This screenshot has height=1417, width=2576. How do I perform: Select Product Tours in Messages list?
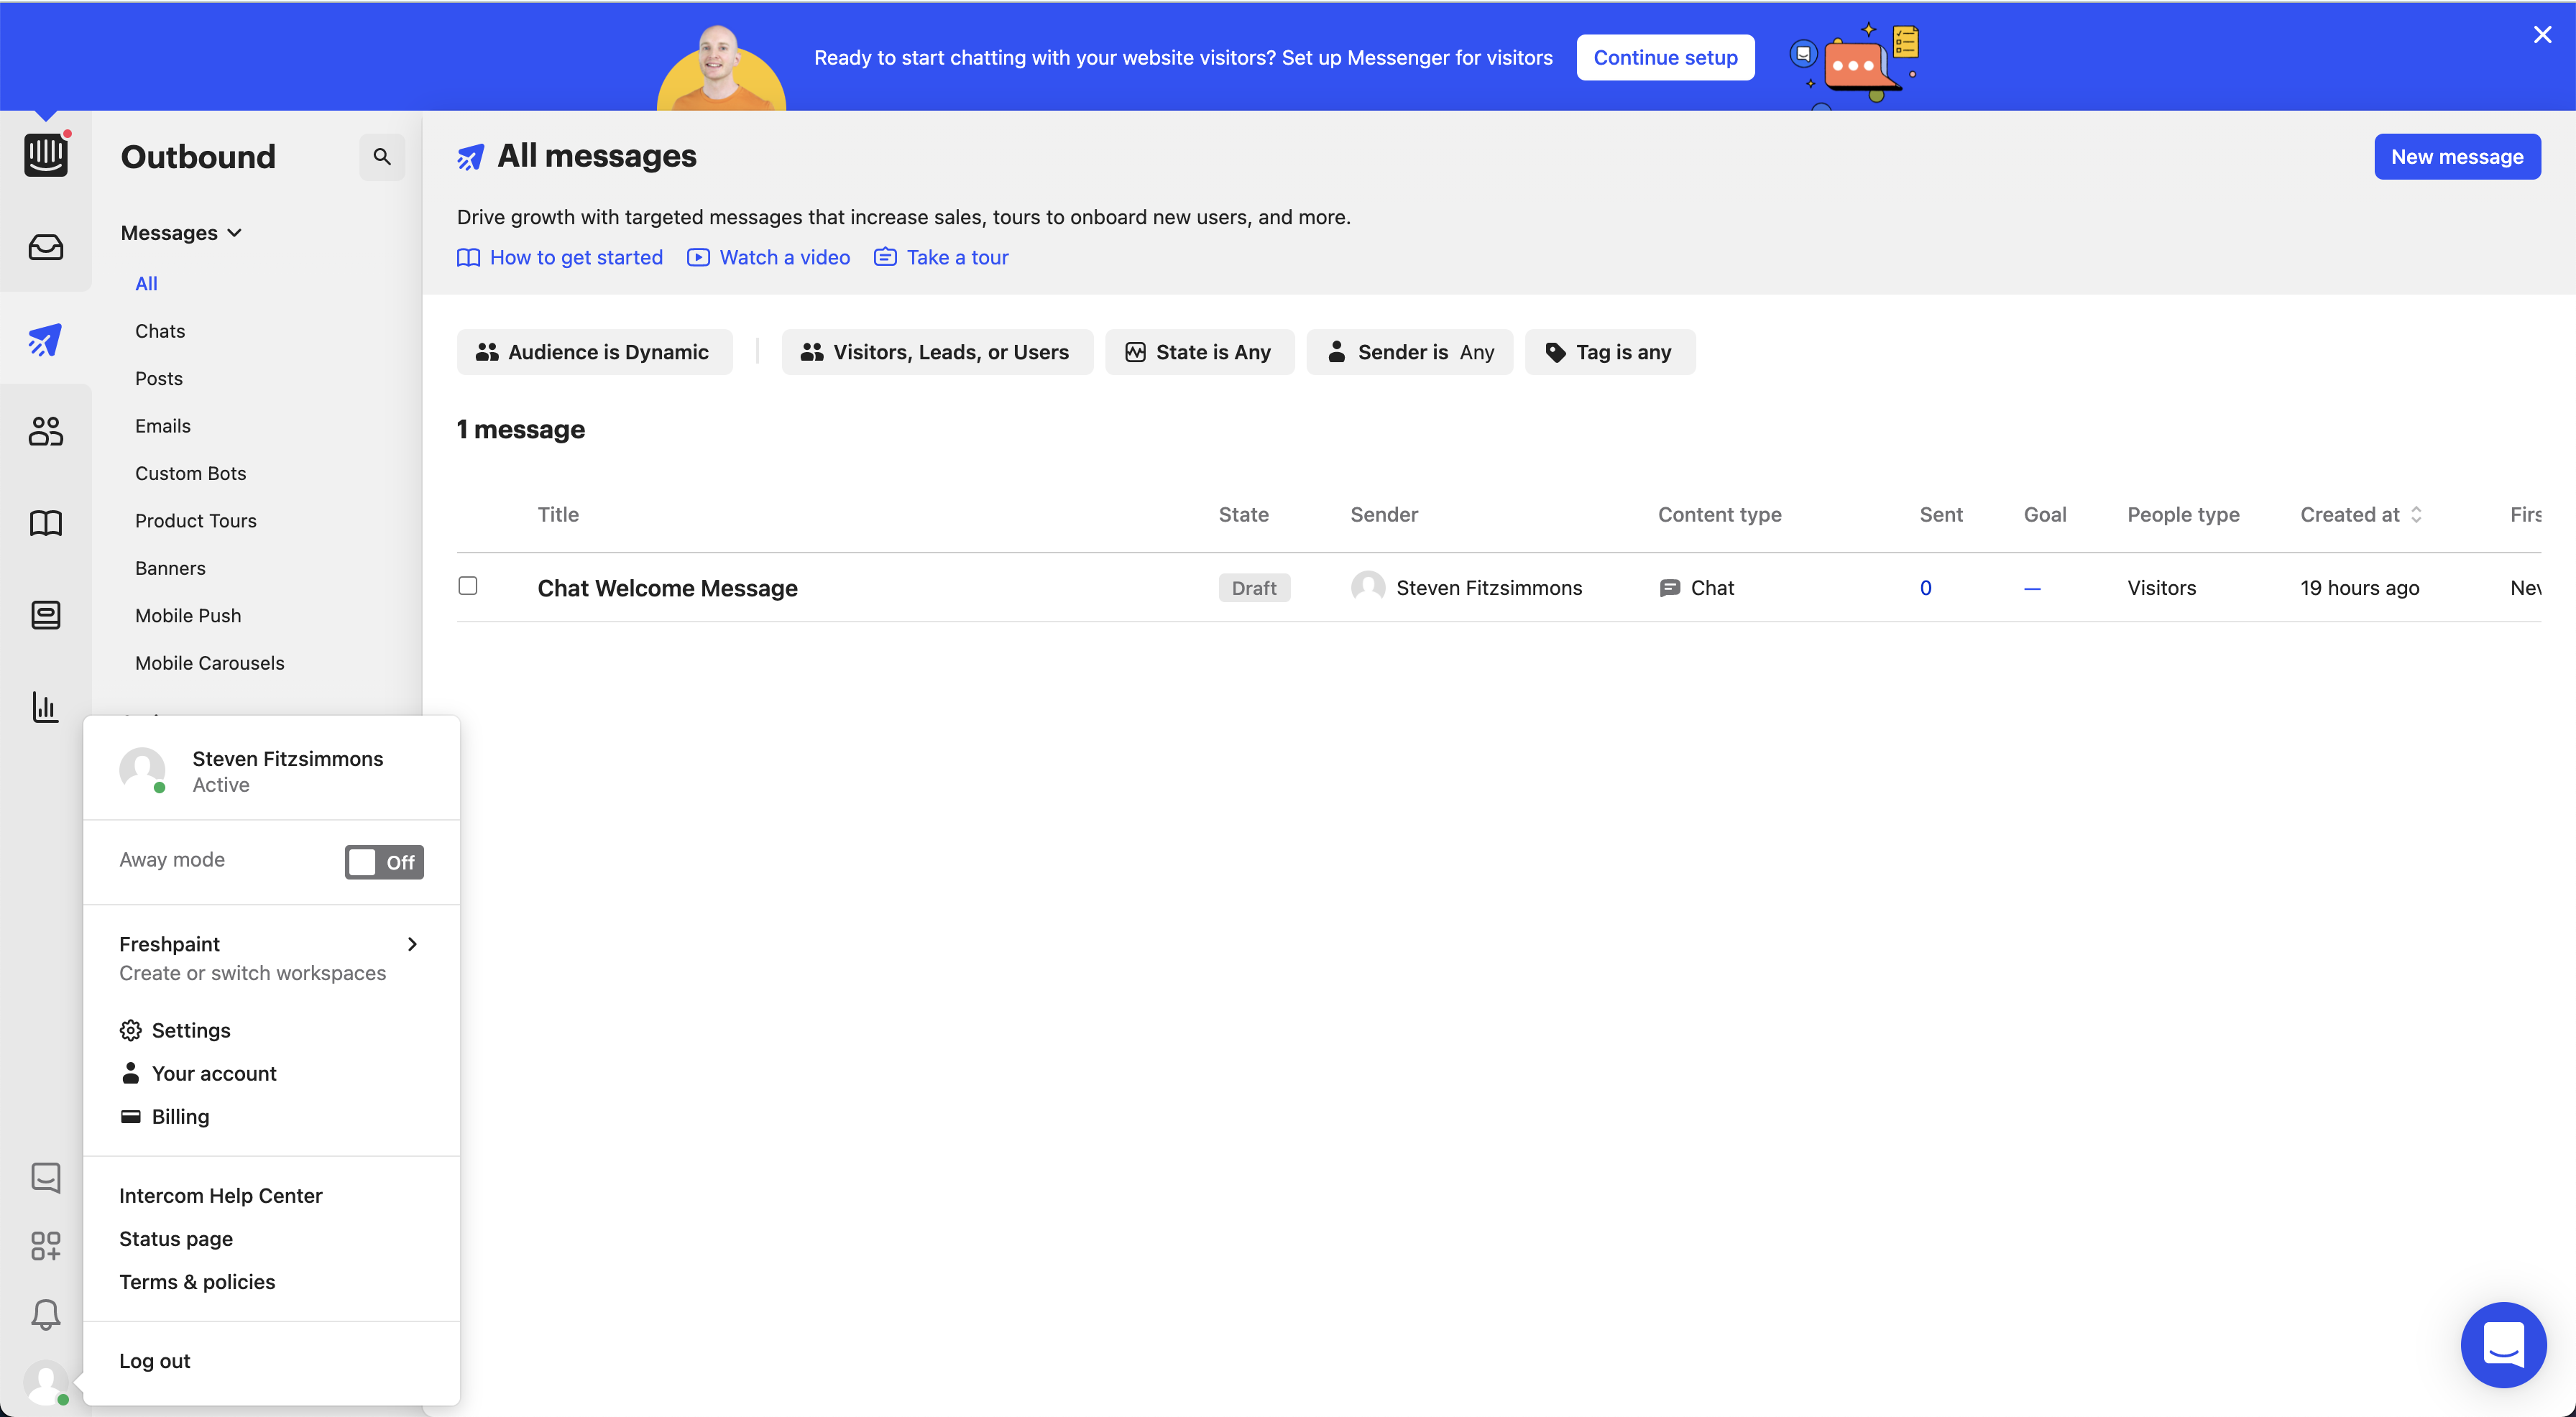(196, 520)
